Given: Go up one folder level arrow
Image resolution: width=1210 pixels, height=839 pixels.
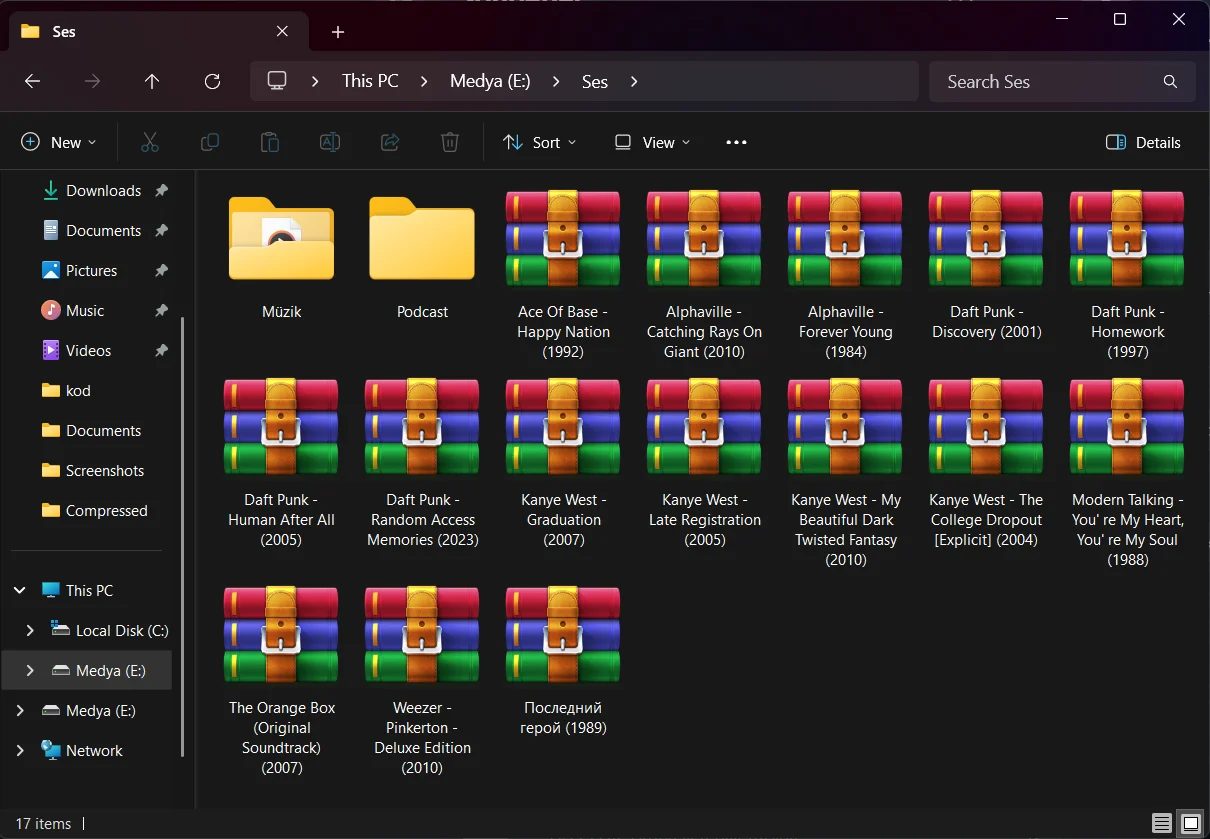Looking at the screenshot, I should click(152, 82).
